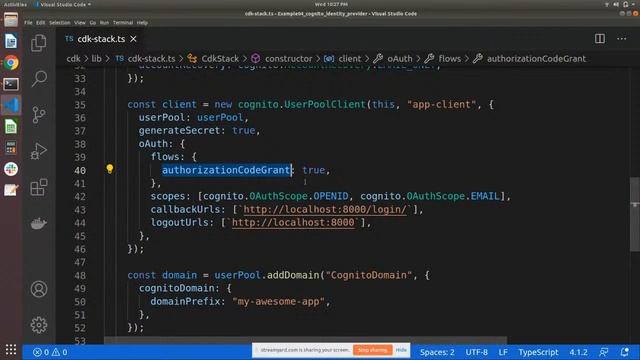640x360 pixels.
Task: Click the callback URL localhost:8000/login link
Action: (325, 209)
